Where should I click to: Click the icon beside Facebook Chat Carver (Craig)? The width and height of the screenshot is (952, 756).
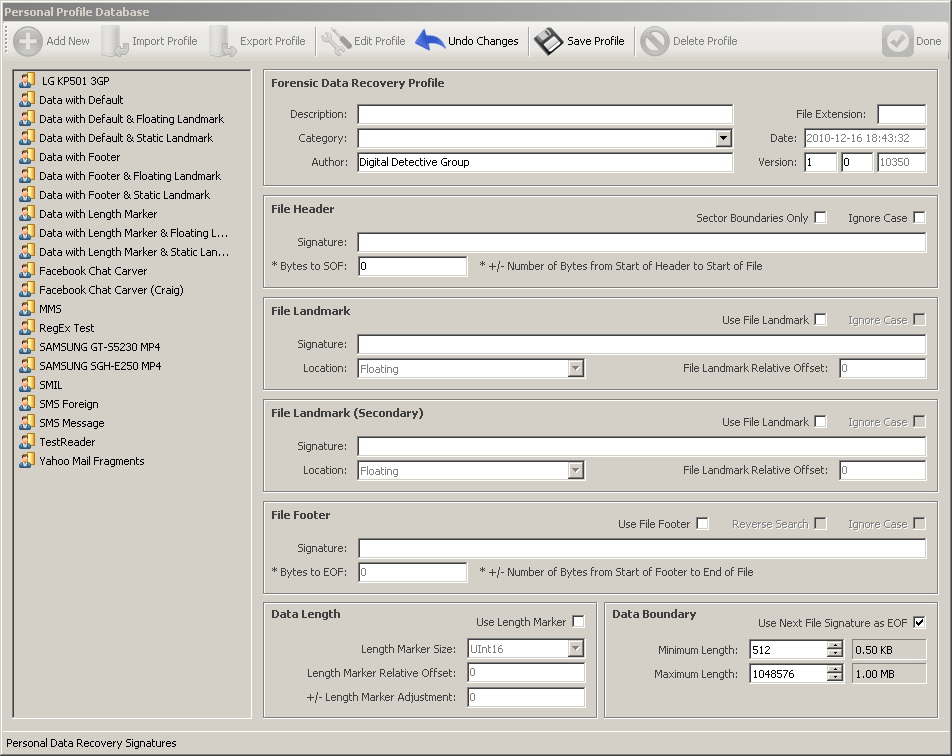tap(27, 289)
